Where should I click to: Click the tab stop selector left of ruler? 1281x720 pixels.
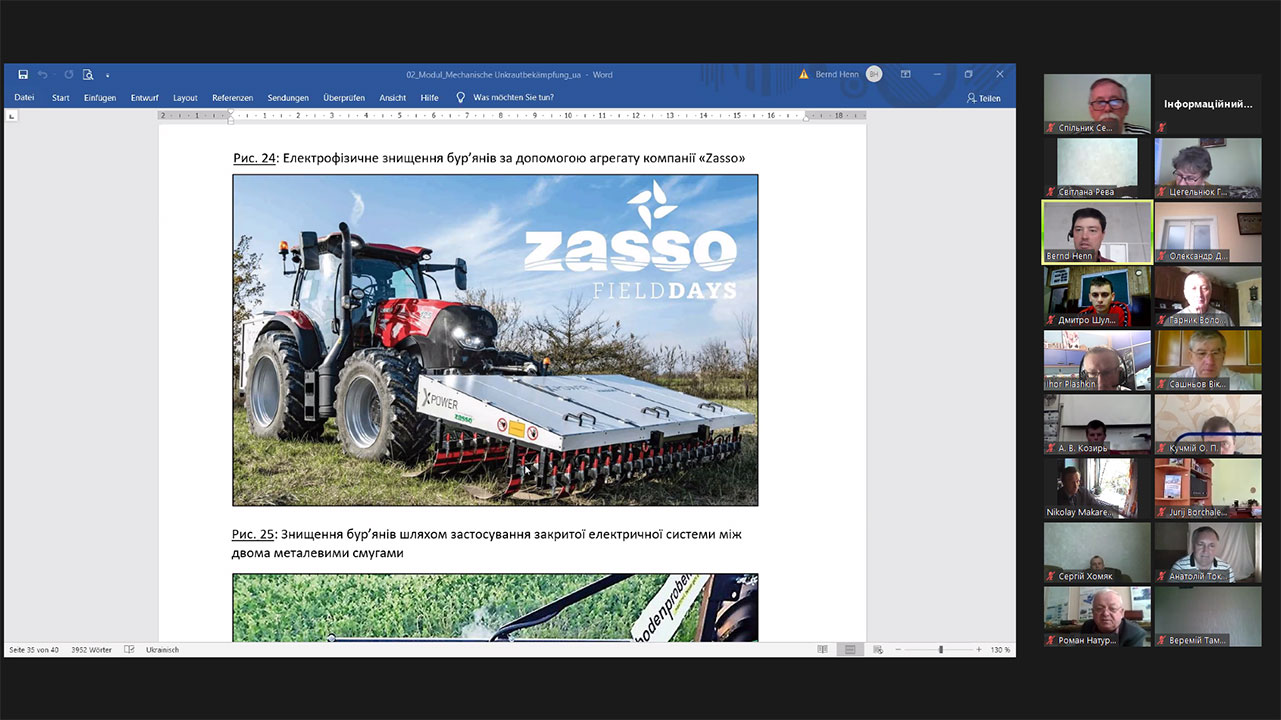point(12,117)
